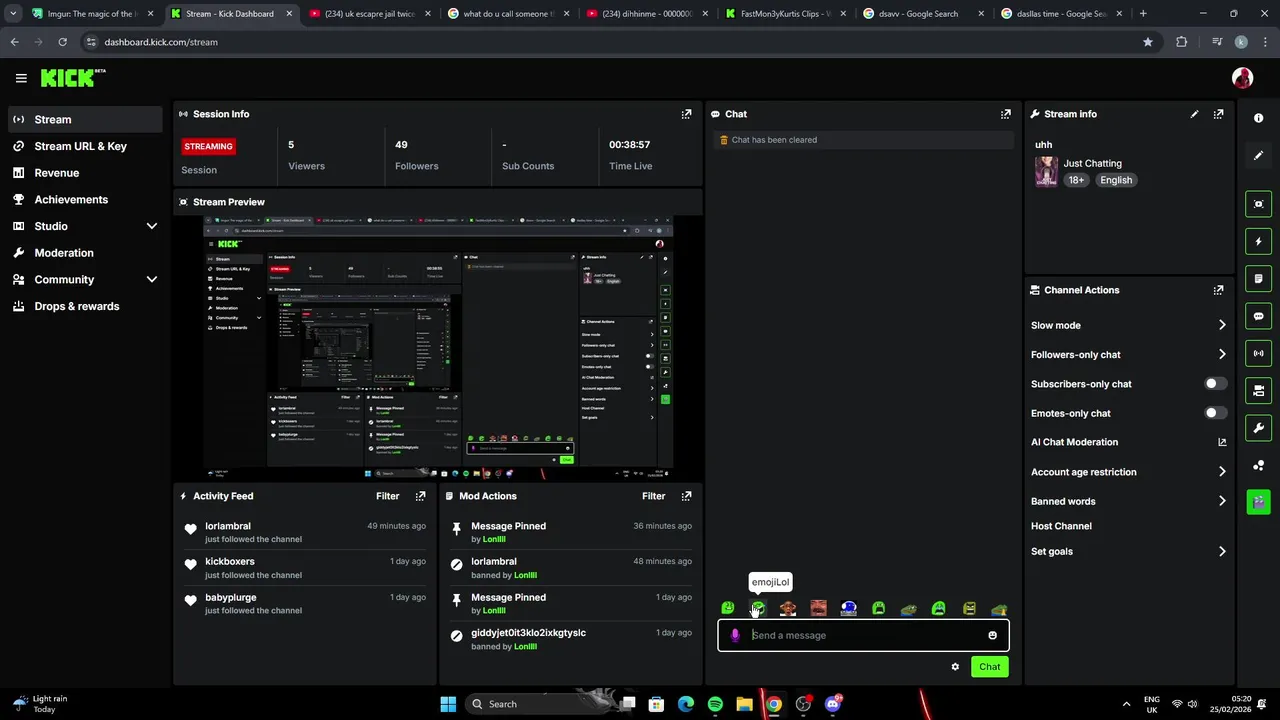
Task: Open AI Chat Moderation external link
Action: point(1222,442)
